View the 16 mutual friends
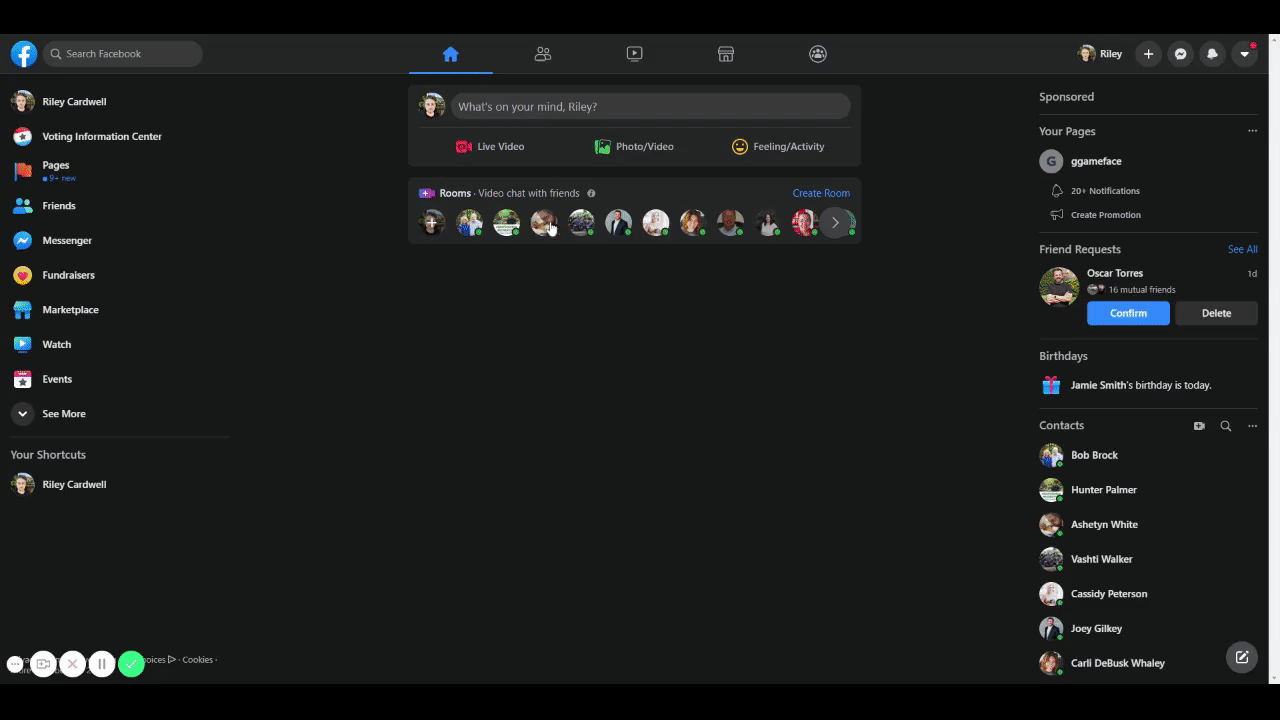 1141,290
